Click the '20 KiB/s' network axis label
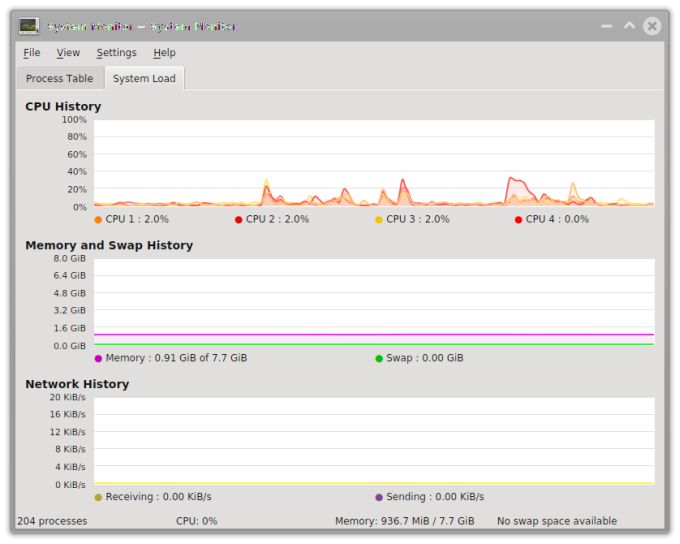The width and height of the screenshot is (680, 544). [68, 397]
